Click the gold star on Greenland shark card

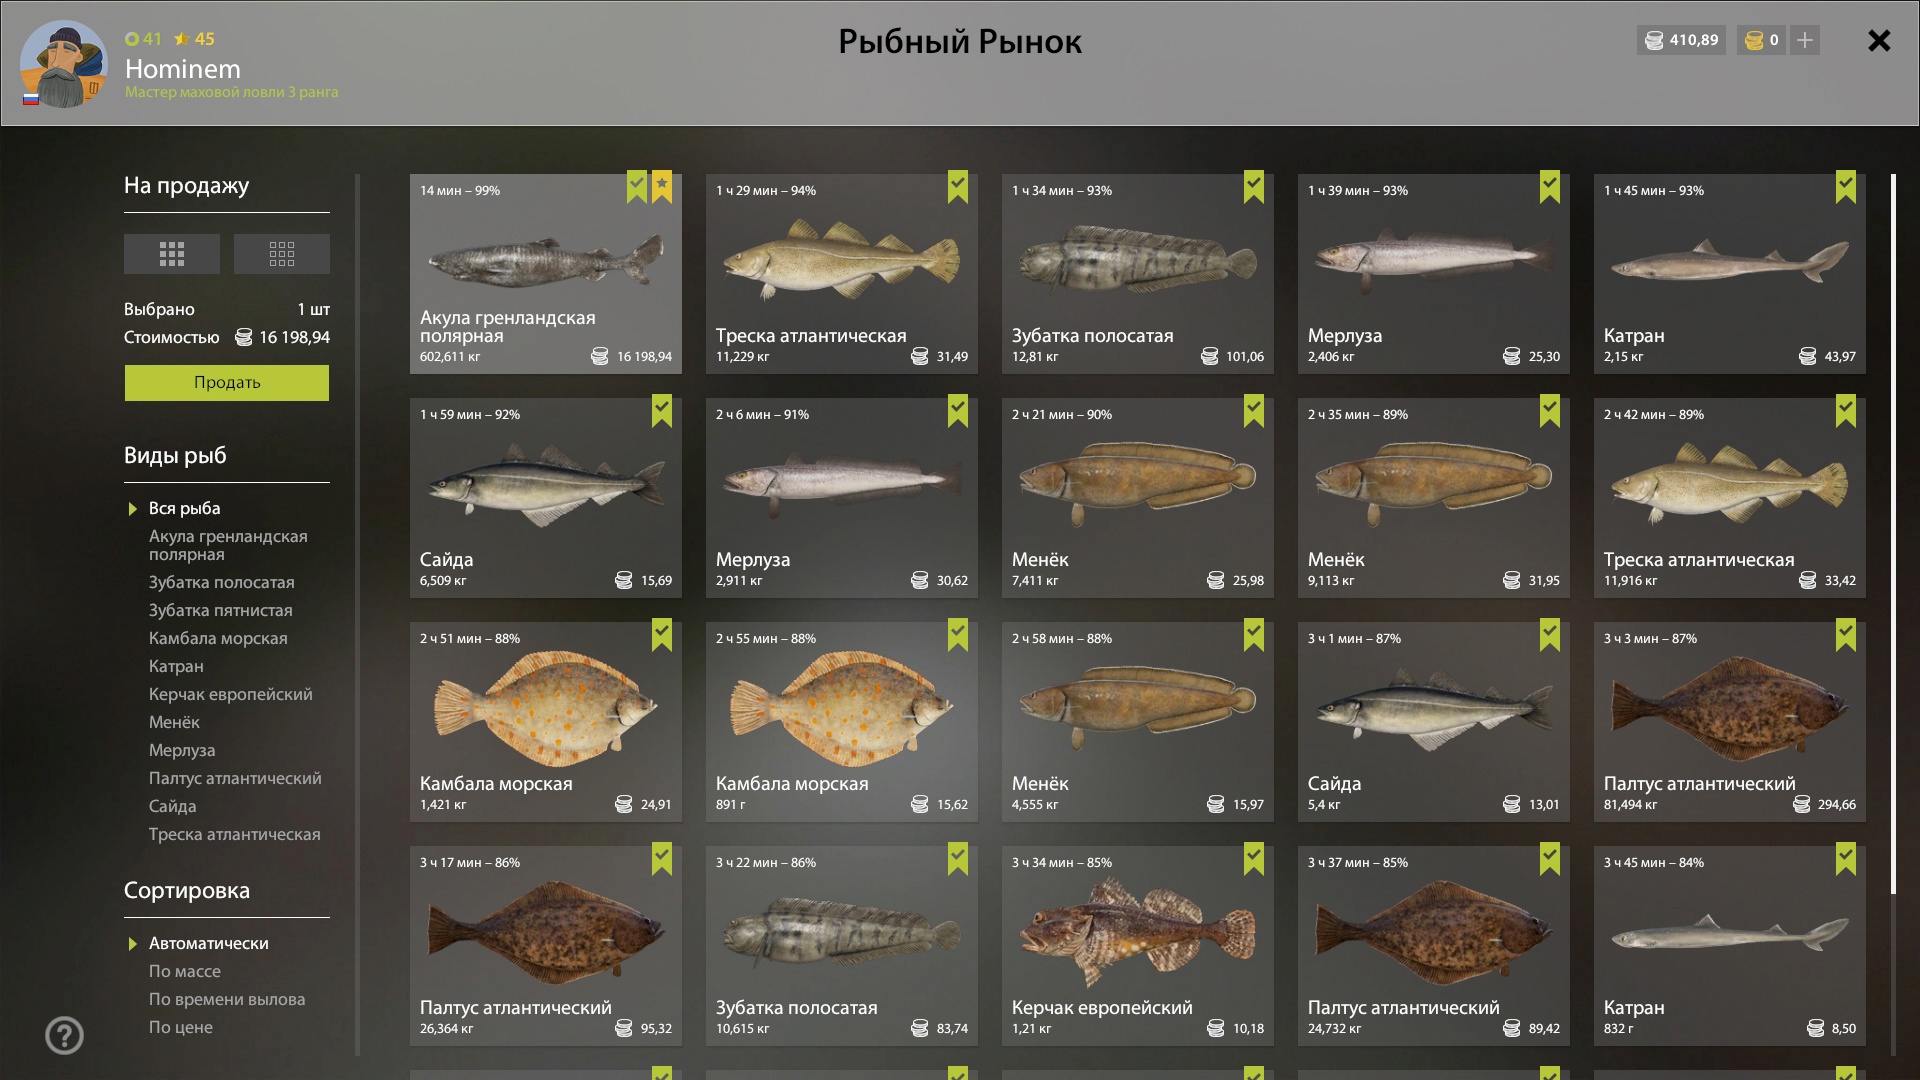click(662, 187)
